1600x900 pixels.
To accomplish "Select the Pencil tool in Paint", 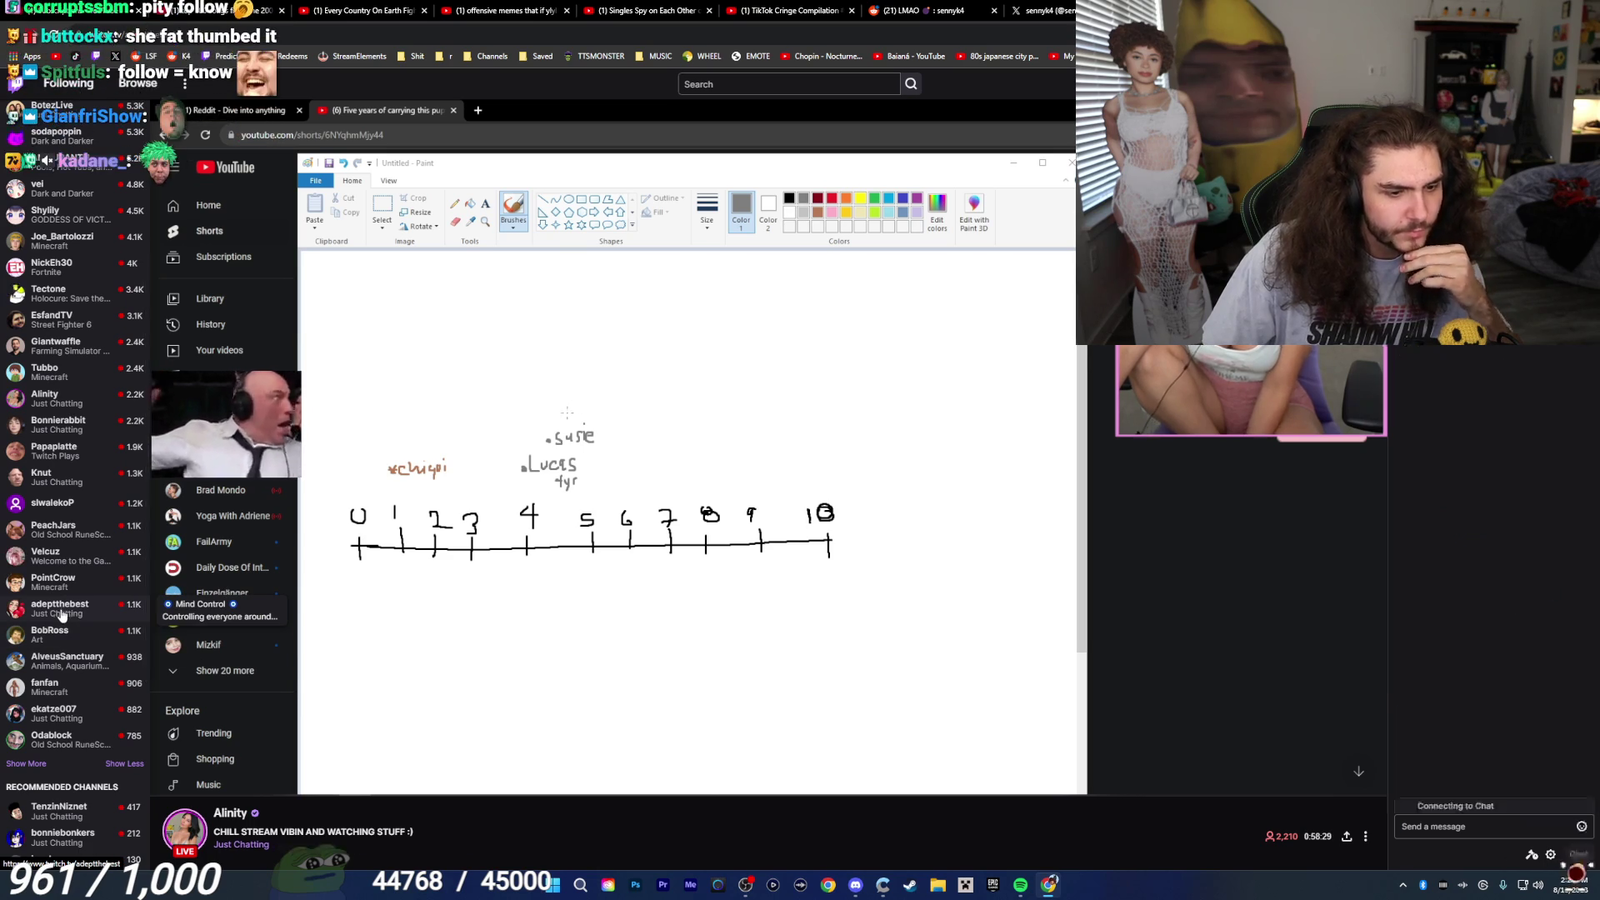I will [x=455, y=203].
